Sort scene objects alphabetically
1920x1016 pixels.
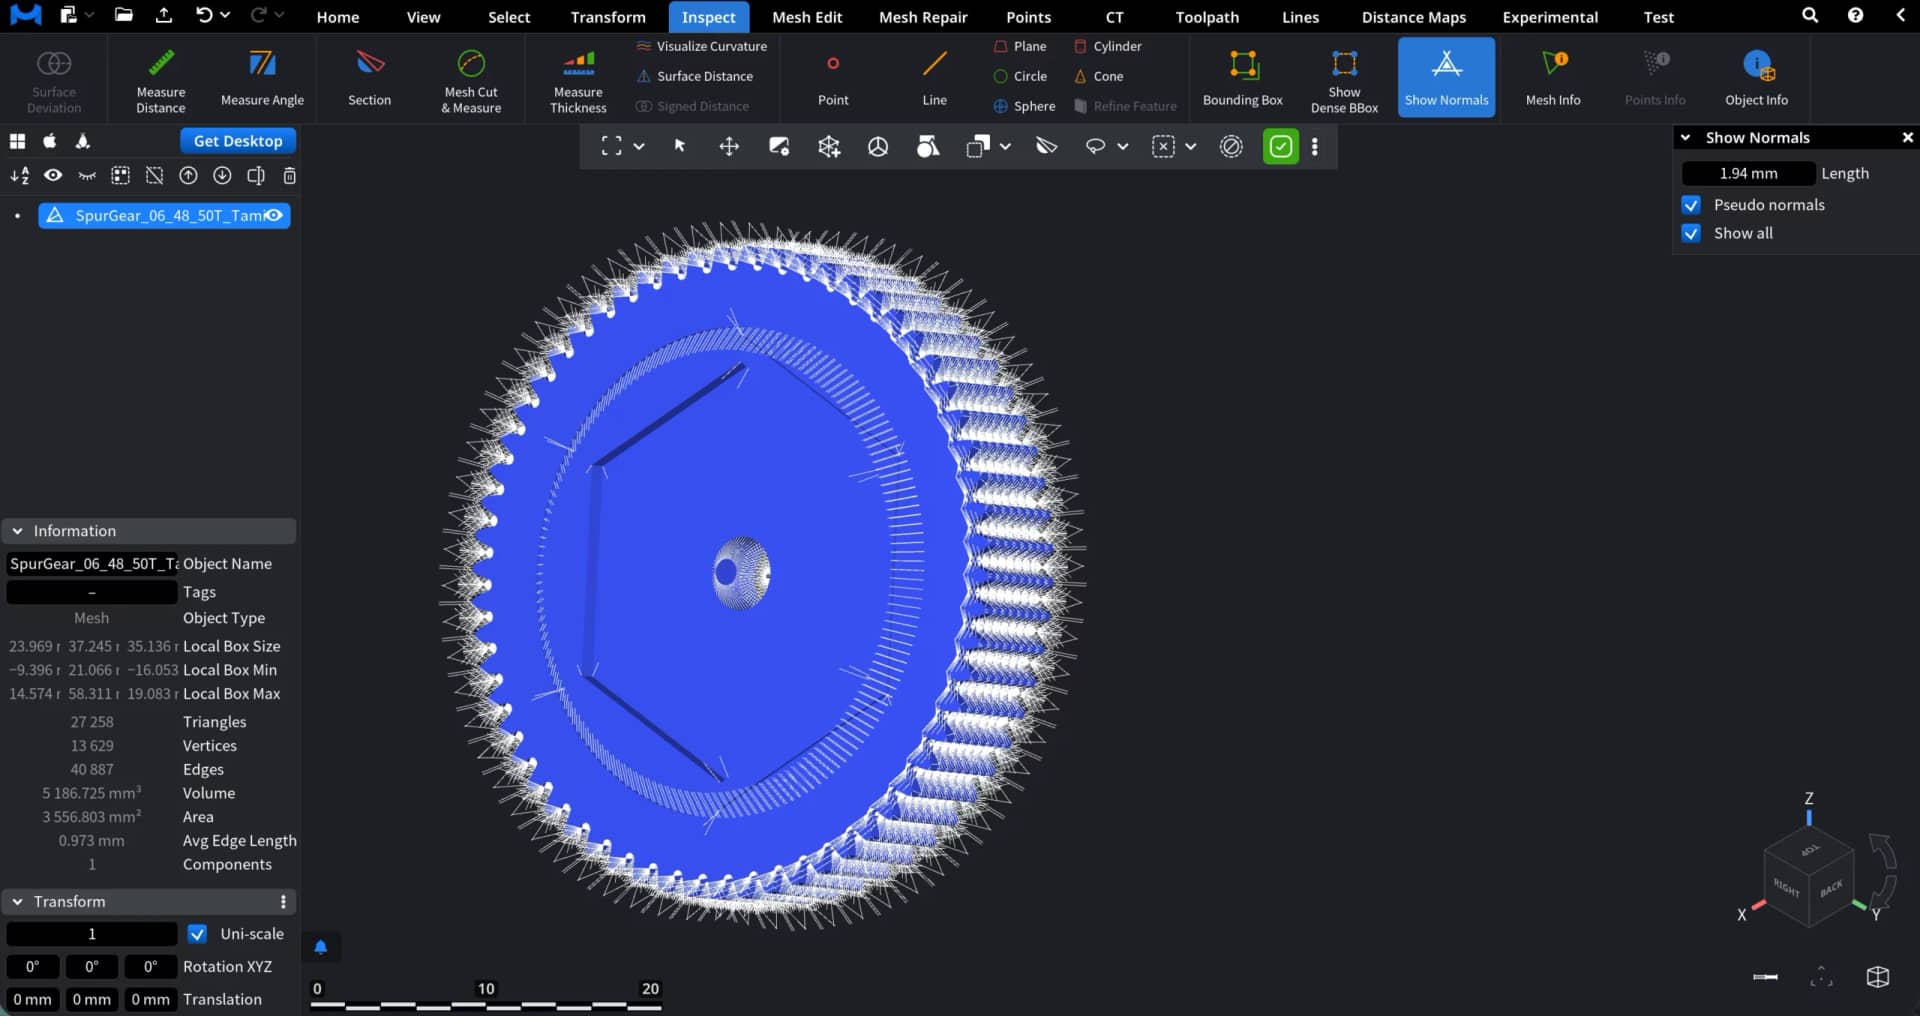point(19,176)
